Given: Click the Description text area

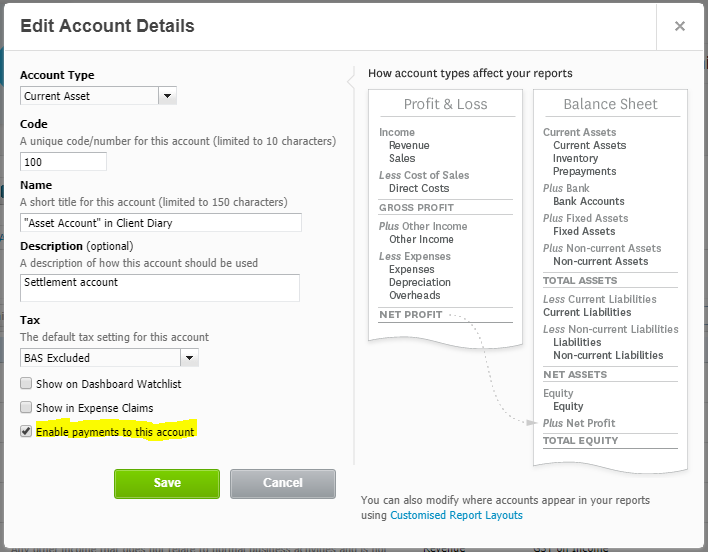Looking at the screenshot, I should [x=161, y=288].
